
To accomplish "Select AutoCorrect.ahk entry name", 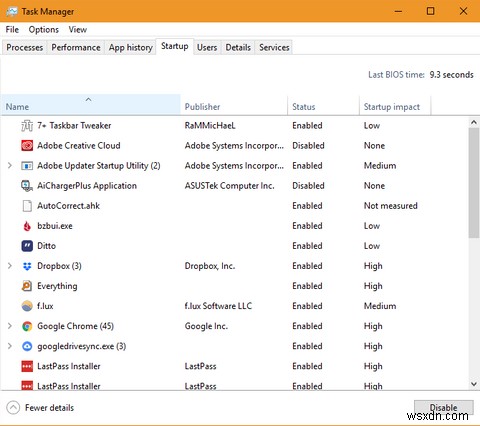I will tap(68, 206).
